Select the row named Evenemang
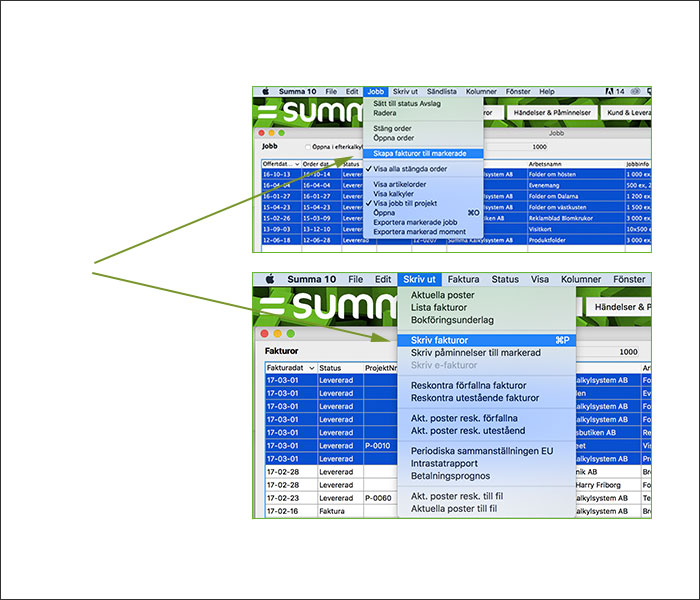700x600 pixels. coord(456,185)
